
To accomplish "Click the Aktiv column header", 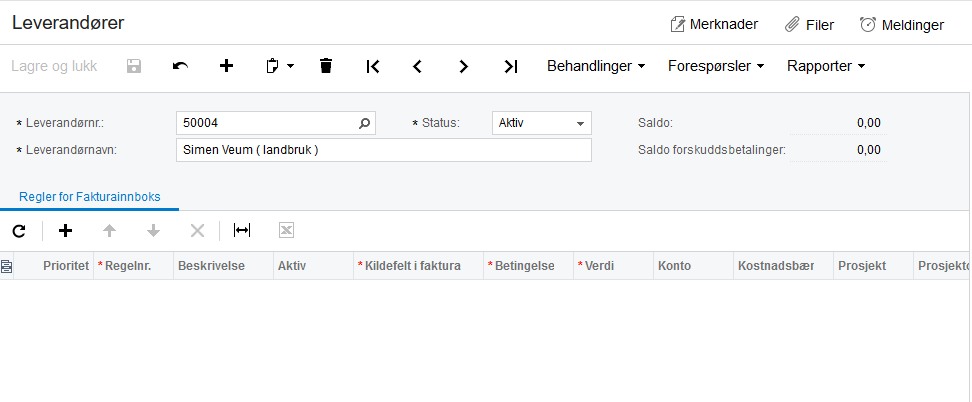I will (x=313, y=266).
